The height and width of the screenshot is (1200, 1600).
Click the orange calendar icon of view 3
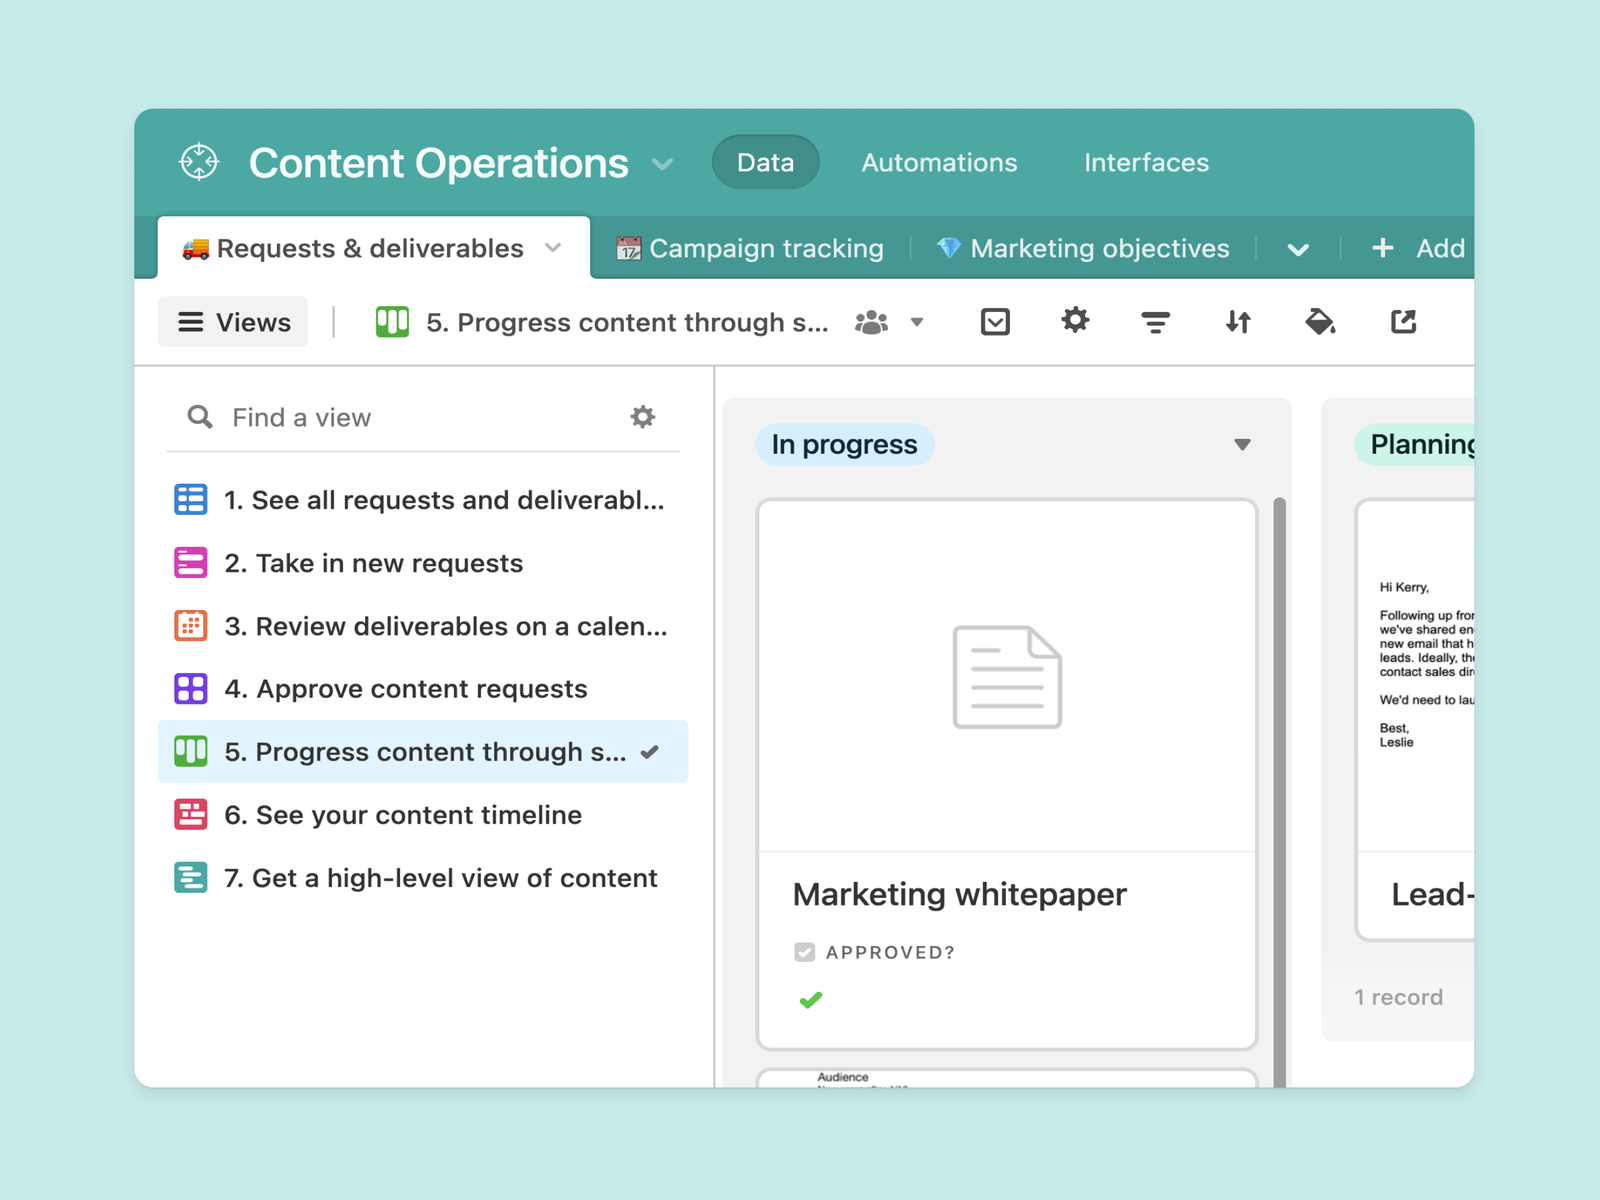[x=191, y=625]
